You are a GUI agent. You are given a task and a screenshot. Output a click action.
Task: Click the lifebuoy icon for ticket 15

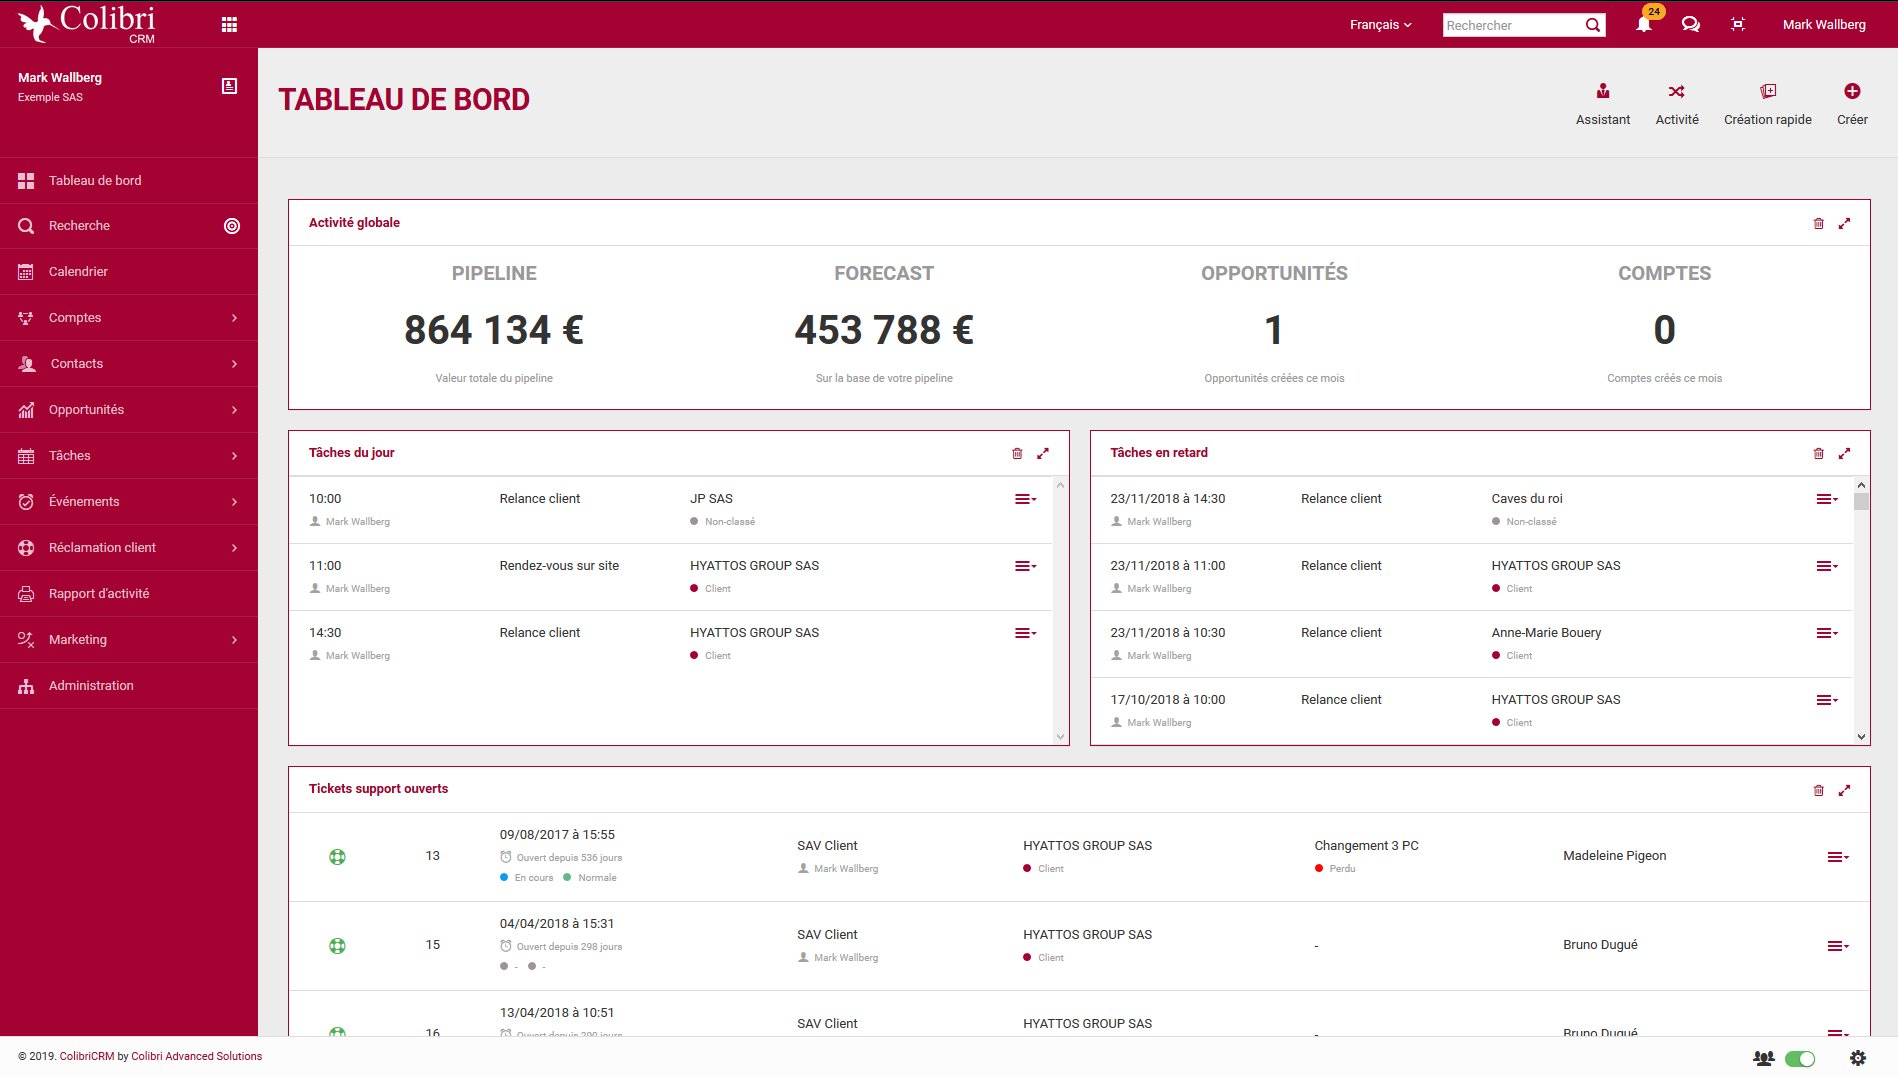(x=338, y=946)
